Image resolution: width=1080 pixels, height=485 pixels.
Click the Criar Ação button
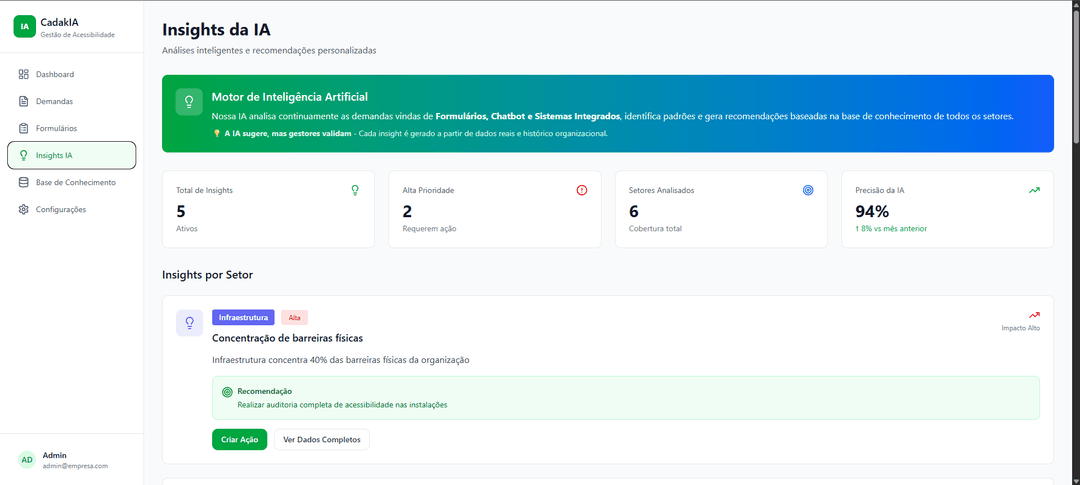point(240,440)
